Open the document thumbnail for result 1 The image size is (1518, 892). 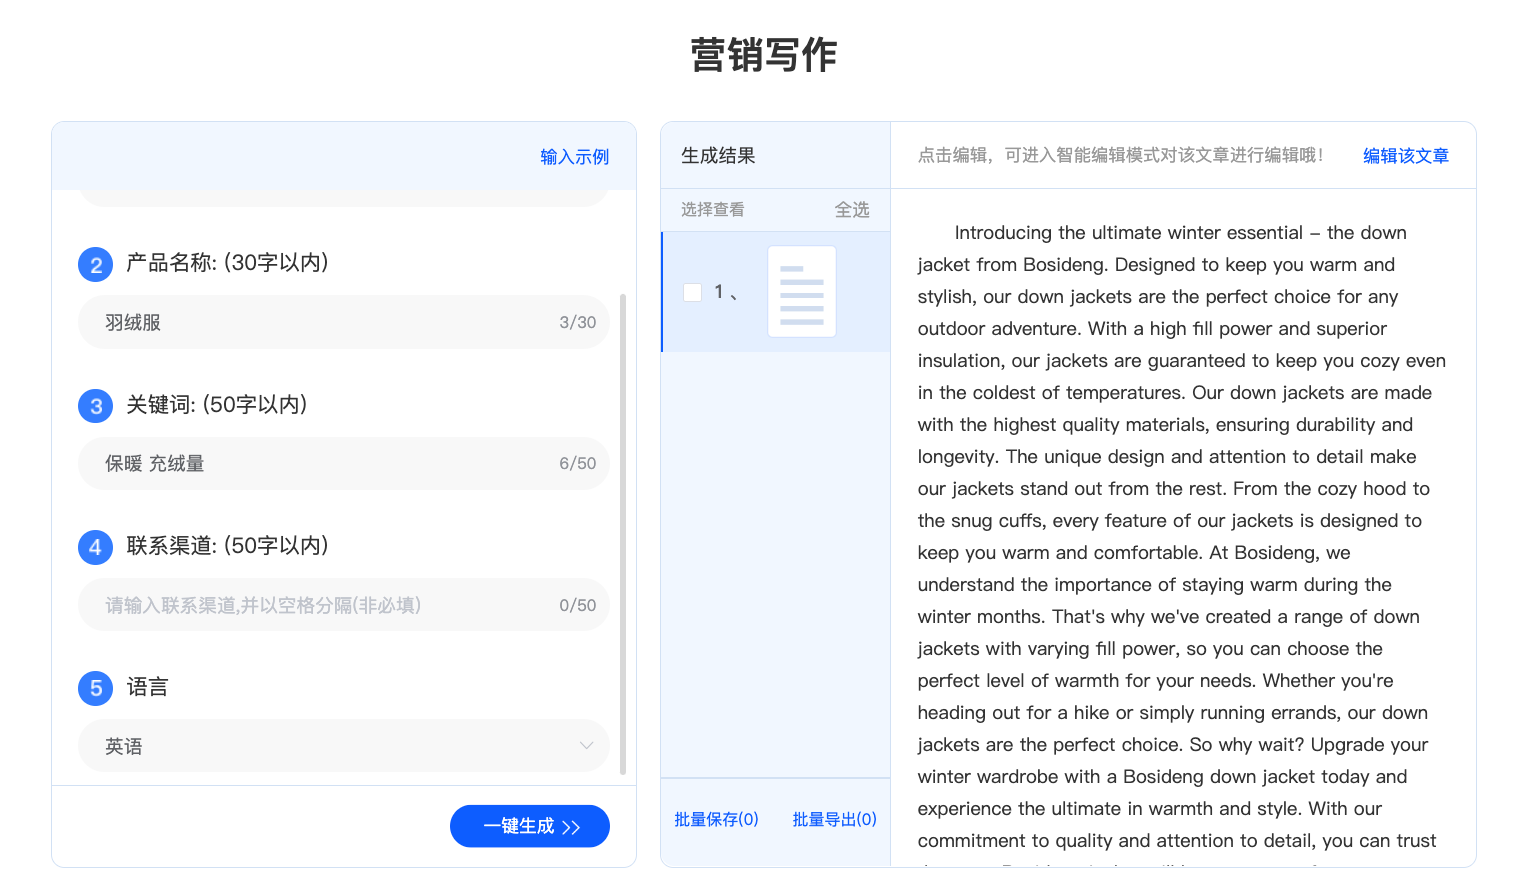click(802, 292)
